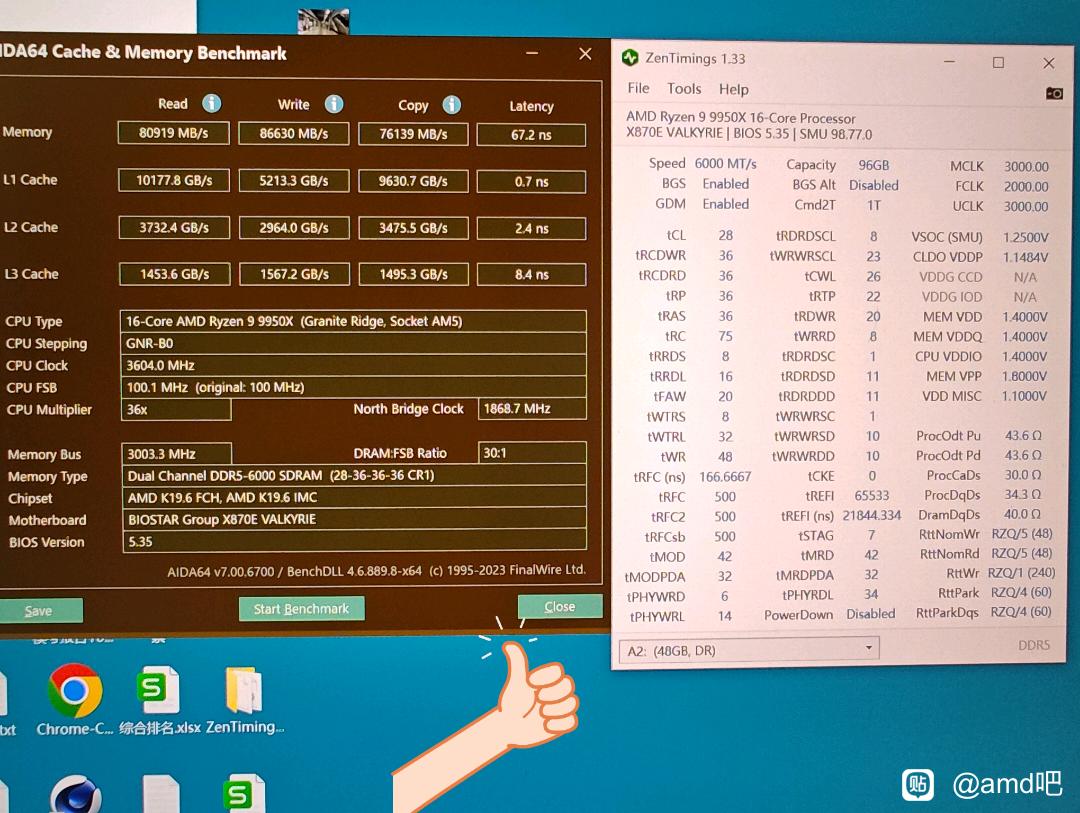This screenshot has height=813, width=1080.
Task: Open the Cinebench sphere desktop icon
Action: (x=76, y=794)
